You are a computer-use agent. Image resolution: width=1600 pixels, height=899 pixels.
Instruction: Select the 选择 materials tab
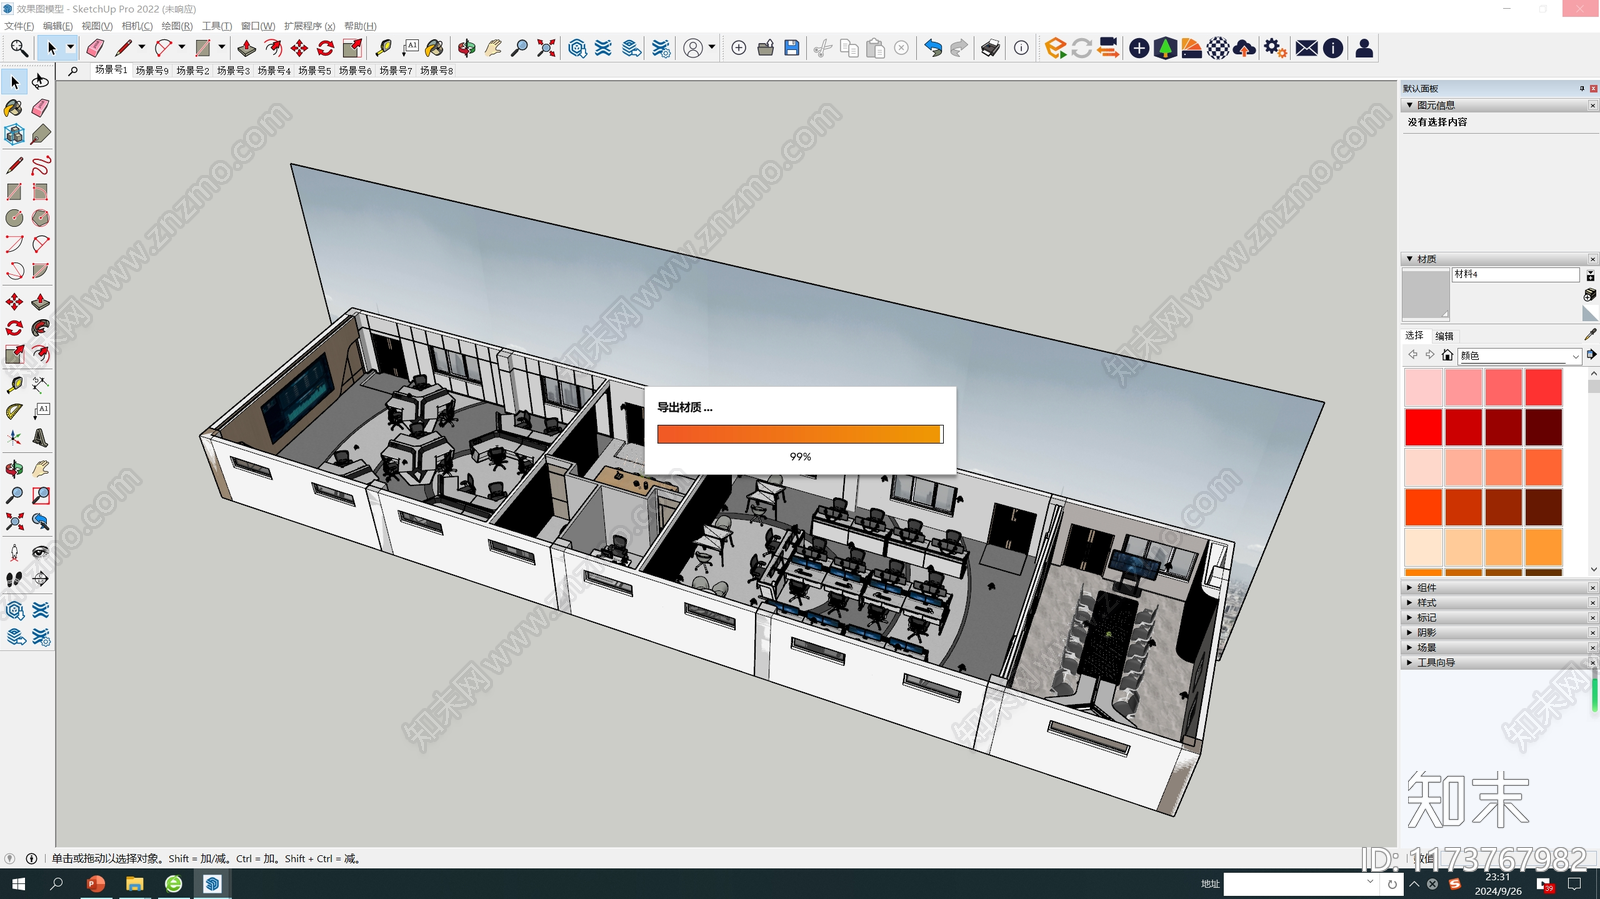point(1414,336)
